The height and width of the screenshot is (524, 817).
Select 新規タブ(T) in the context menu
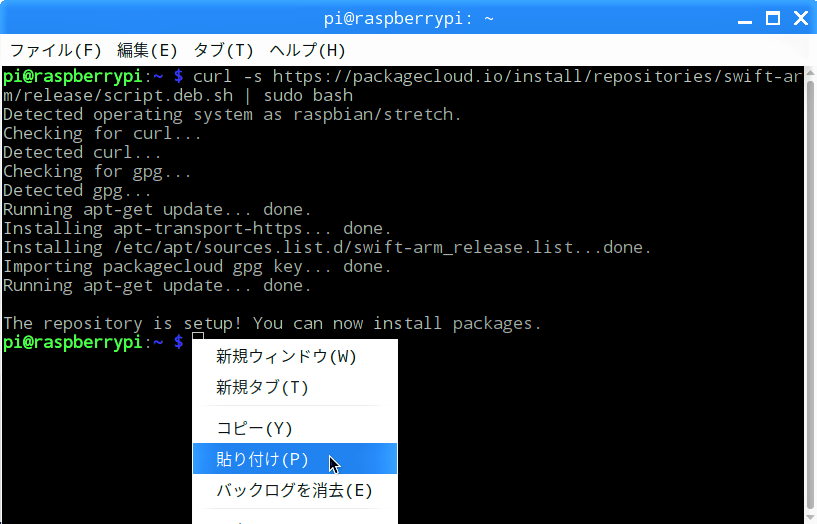click(x=262, y=387)
